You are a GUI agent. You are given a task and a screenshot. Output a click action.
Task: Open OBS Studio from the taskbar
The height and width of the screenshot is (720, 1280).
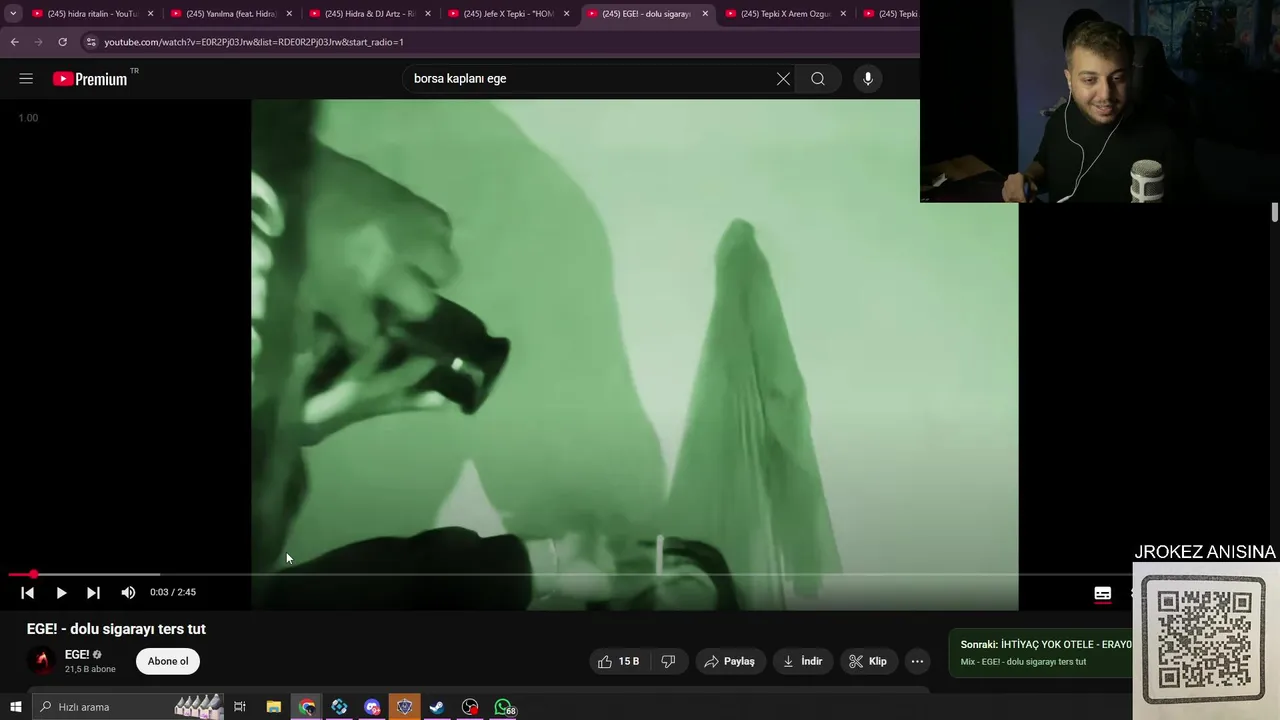(470, 707)
